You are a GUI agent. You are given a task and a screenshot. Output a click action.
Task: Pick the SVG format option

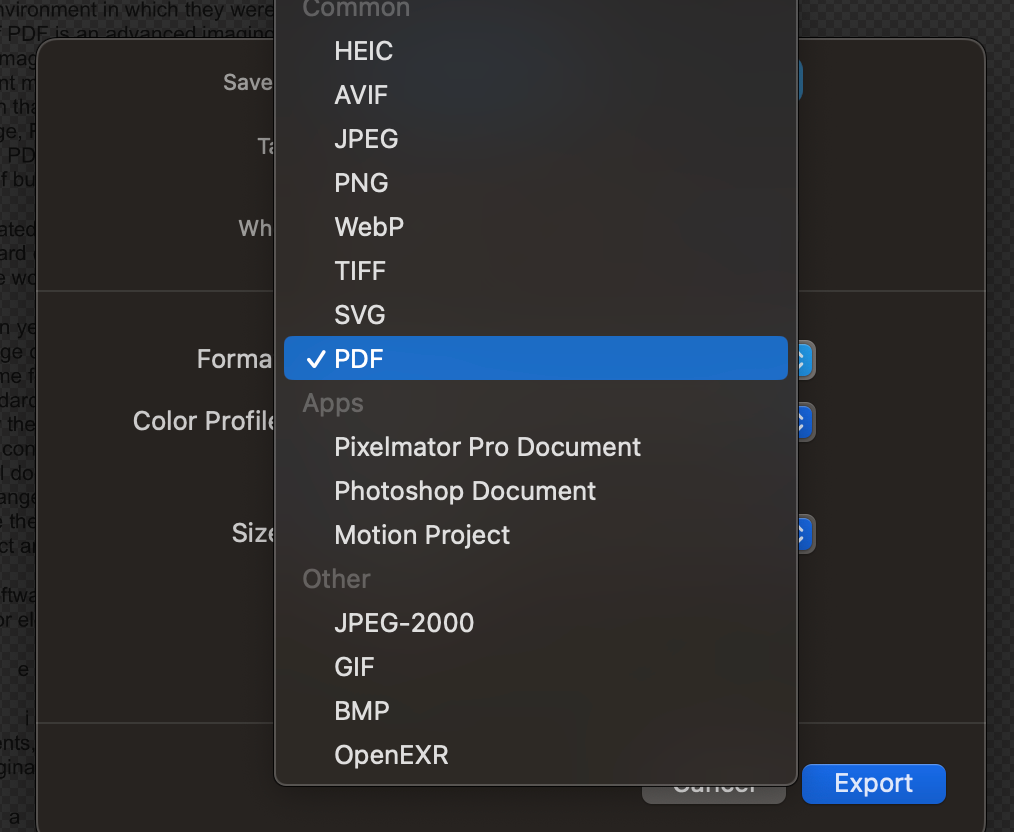tap(535, 315)
